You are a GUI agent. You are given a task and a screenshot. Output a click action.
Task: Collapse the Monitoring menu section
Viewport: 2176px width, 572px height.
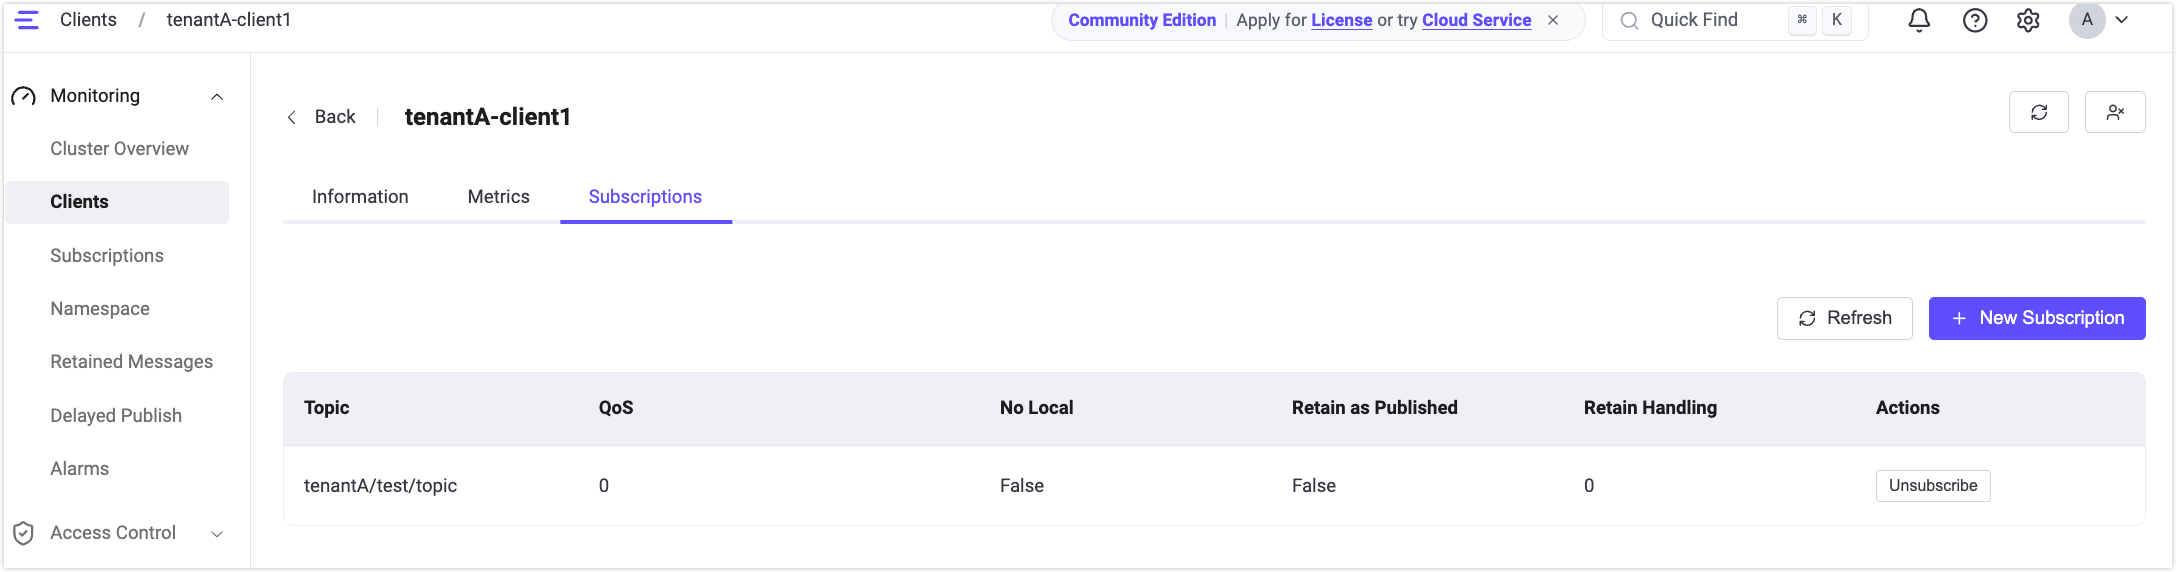217,96
